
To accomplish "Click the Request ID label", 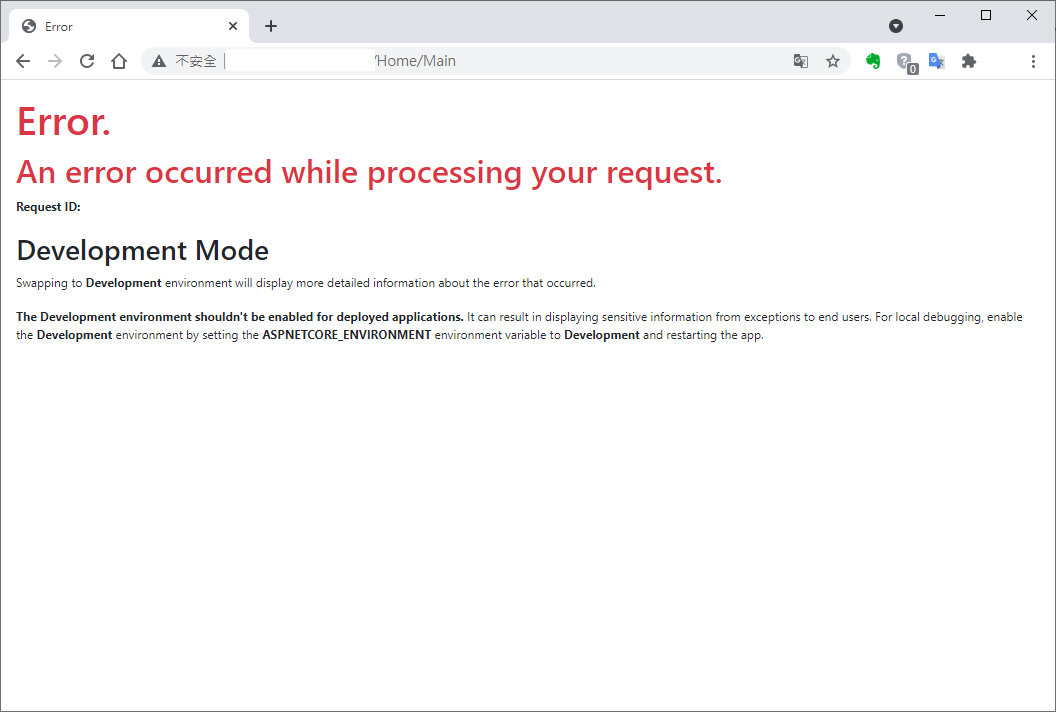I will (x=48, y=207).
